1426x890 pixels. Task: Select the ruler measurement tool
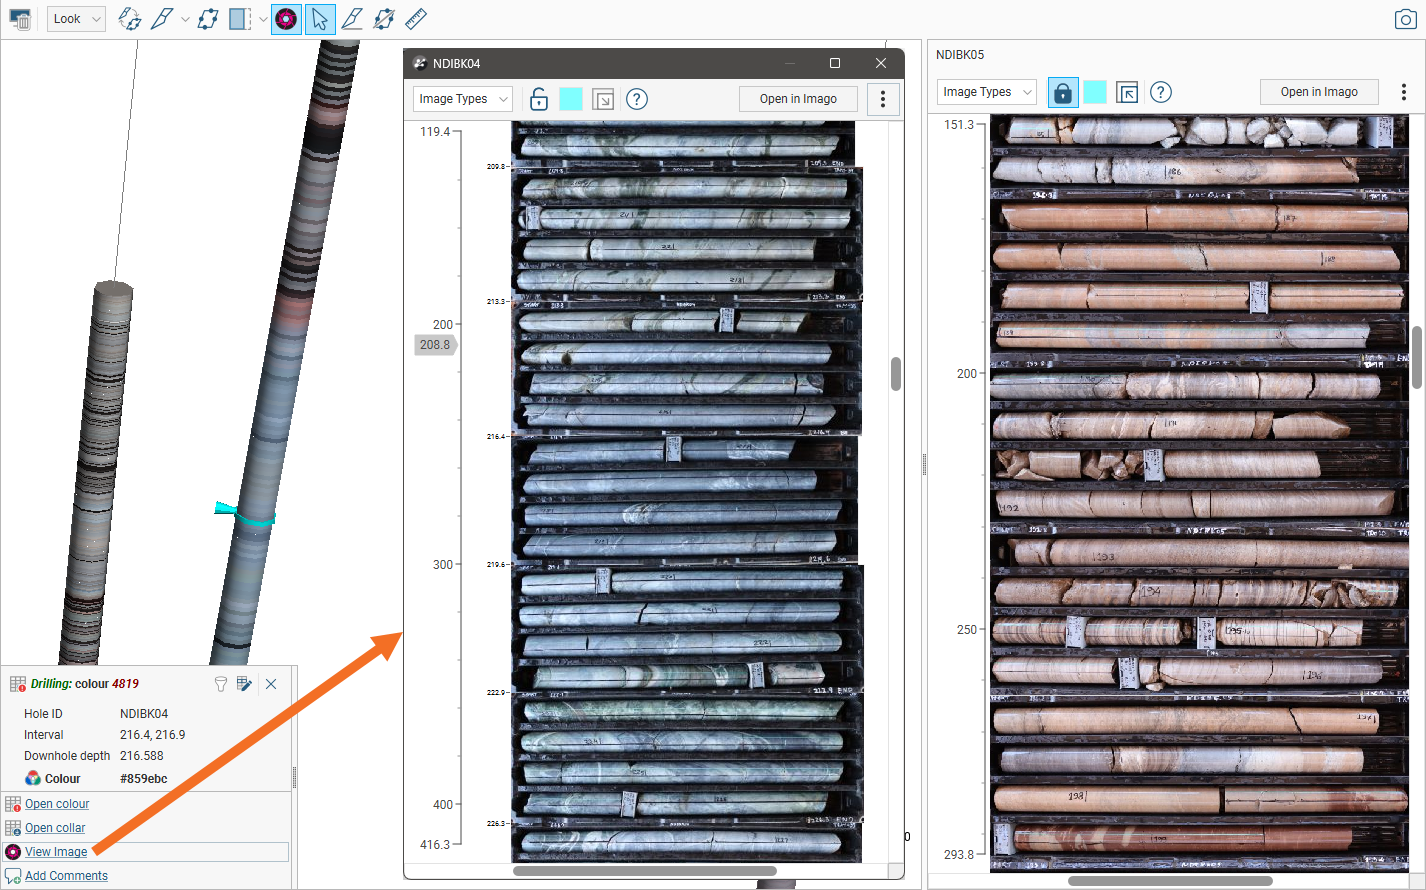416,19
